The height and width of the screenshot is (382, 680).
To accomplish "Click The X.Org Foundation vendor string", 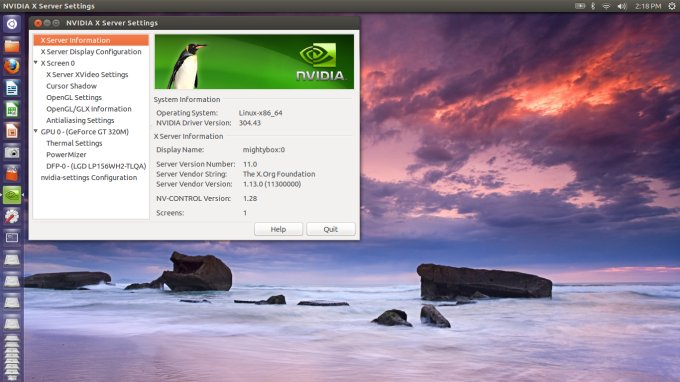I will click(279, 174).
